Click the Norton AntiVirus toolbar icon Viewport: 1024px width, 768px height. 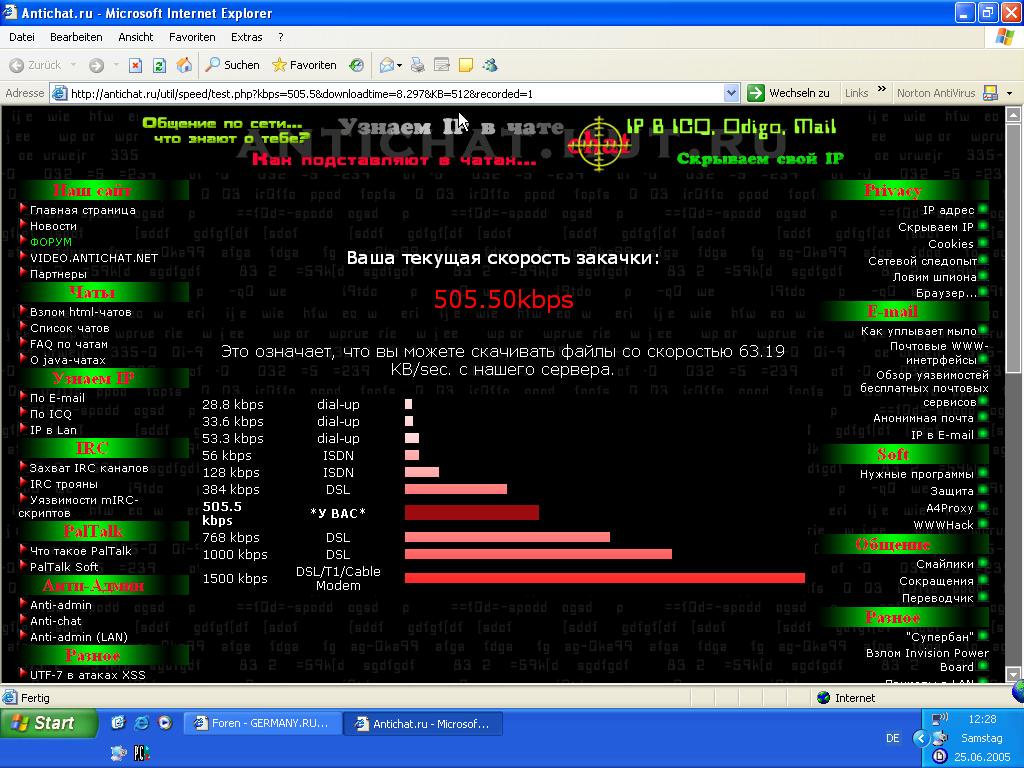tap(990, 93)
